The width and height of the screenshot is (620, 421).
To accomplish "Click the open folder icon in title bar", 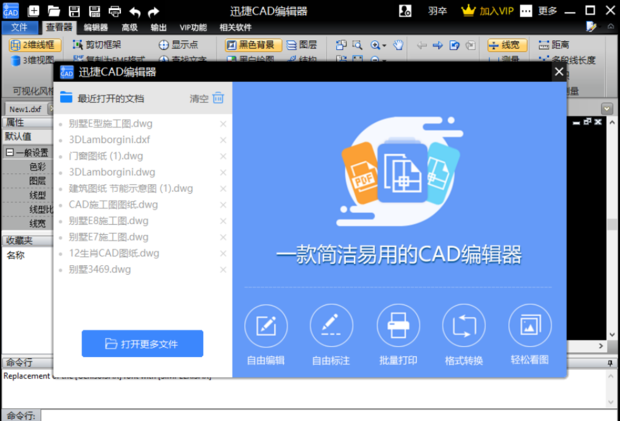I will click(53, 11).
